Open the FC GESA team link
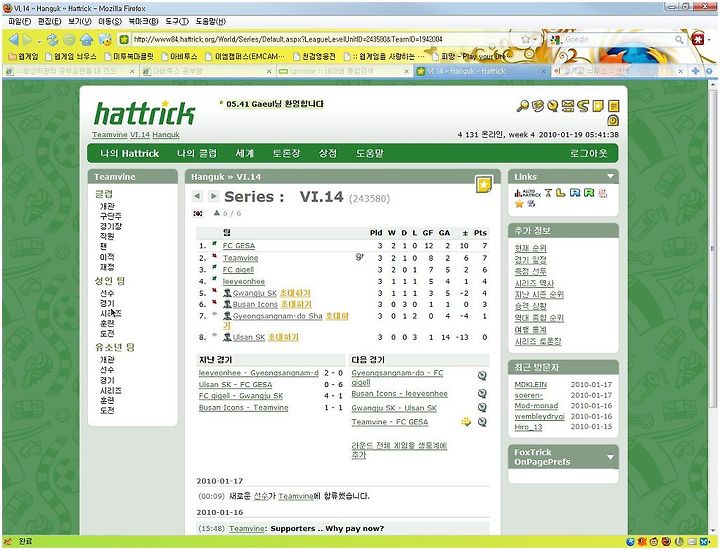This screenshot has height=550, width=720. (239, 246)
